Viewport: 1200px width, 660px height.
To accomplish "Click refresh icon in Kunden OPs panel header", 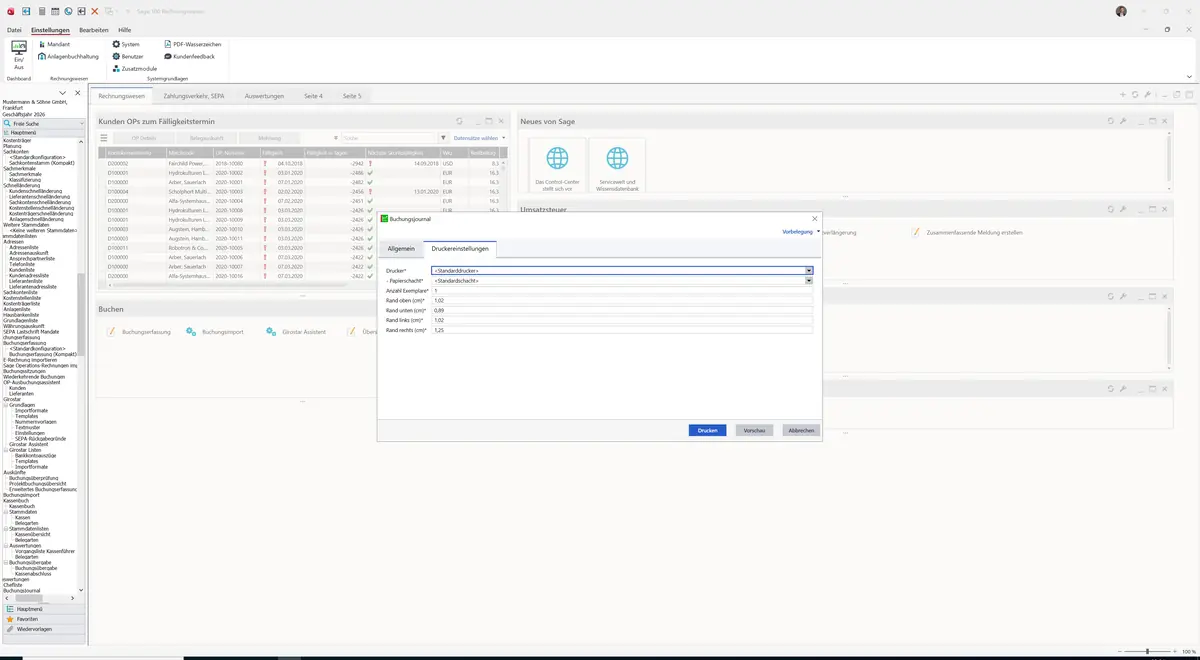I will [459, 121].
